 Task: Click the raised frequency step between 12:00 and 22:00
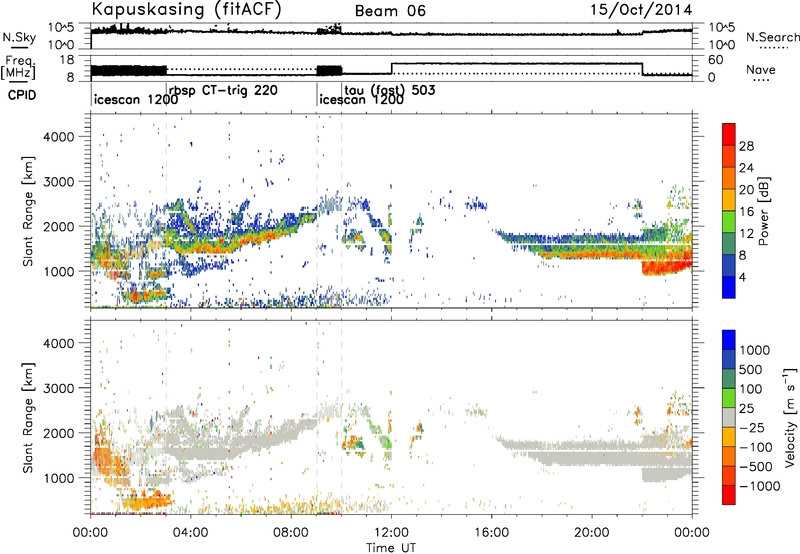(x=517, y=64)
